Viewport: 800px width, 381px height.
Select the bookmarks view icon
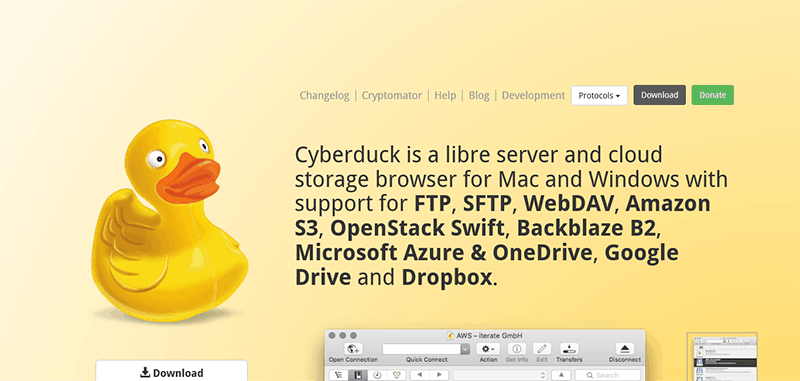point(358,375)
